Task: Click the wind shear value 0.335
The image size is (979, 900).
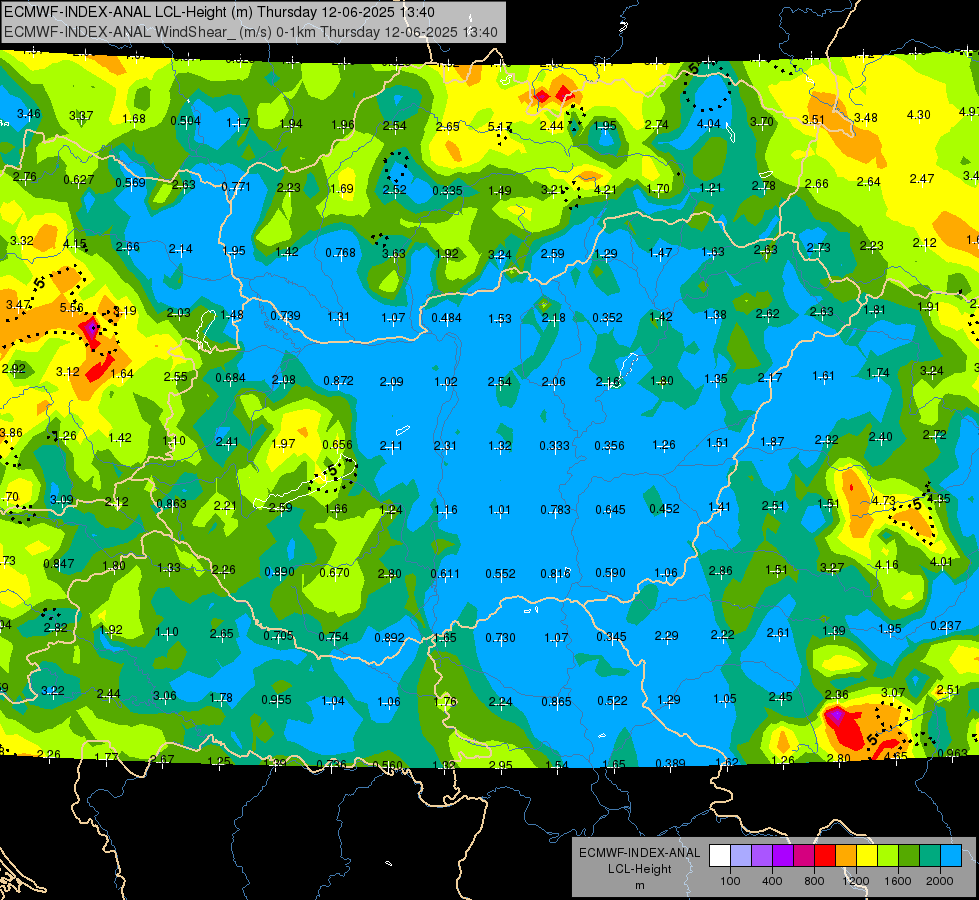Action: pos(448,190)
